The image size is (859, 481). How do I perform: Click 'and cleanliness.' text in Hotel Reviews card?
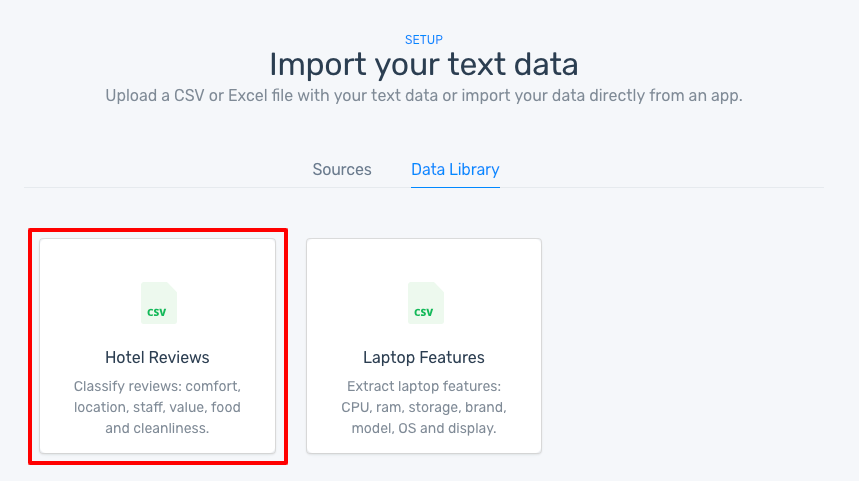coord(157,429)
